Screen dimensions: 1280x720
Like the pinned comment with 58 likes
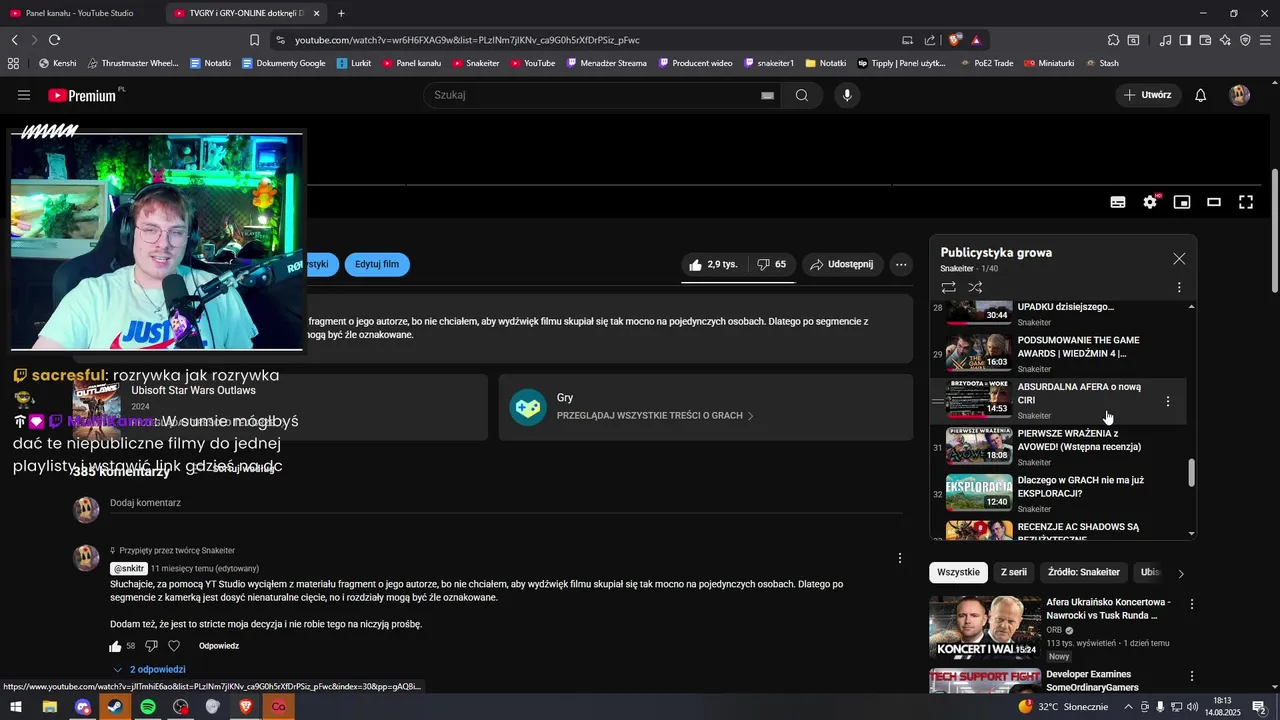[x=116, y=646]
